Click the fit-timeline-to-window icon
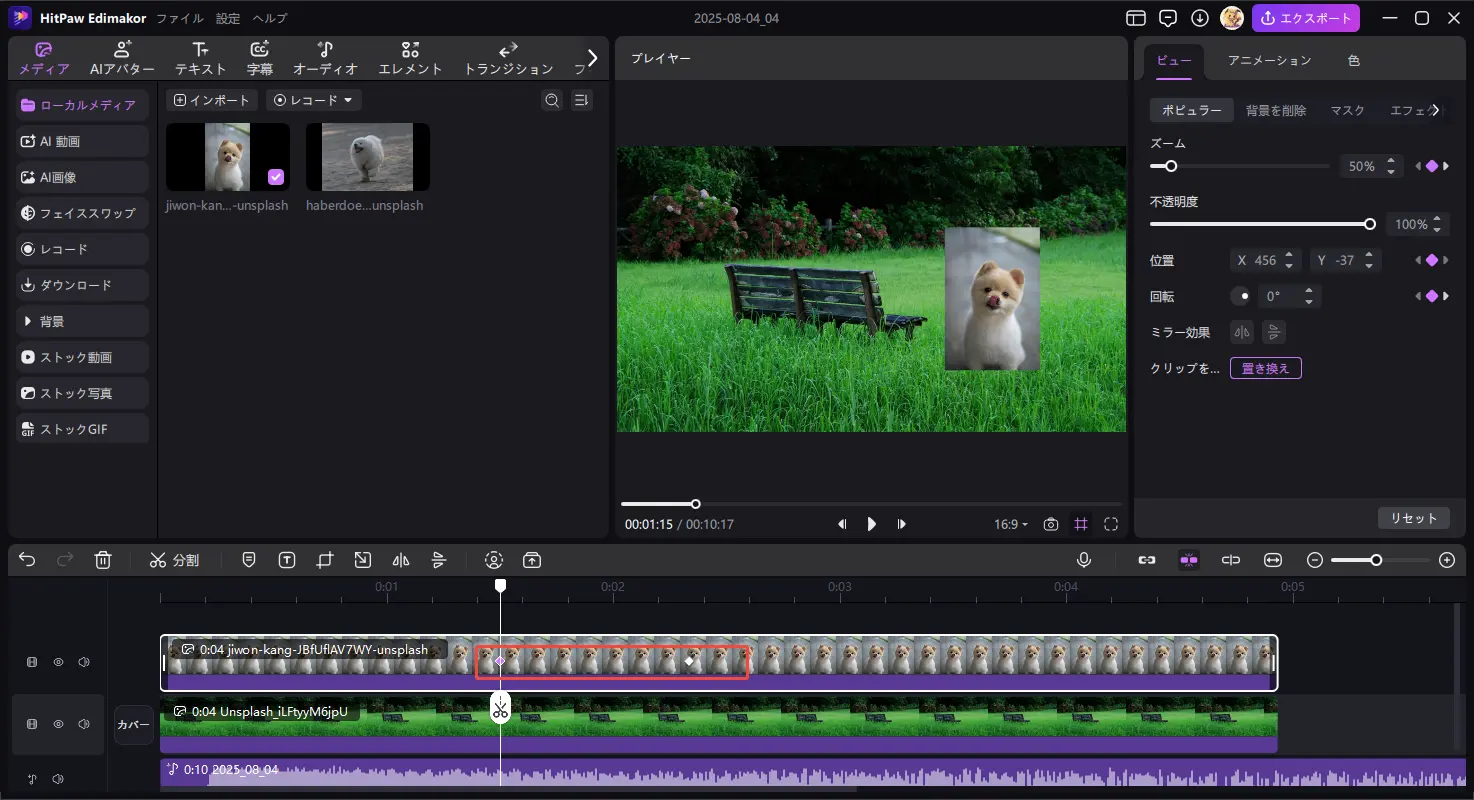Image resolution: width=1474 pixels, height=800 pixels. click(x=1273, y=560)
